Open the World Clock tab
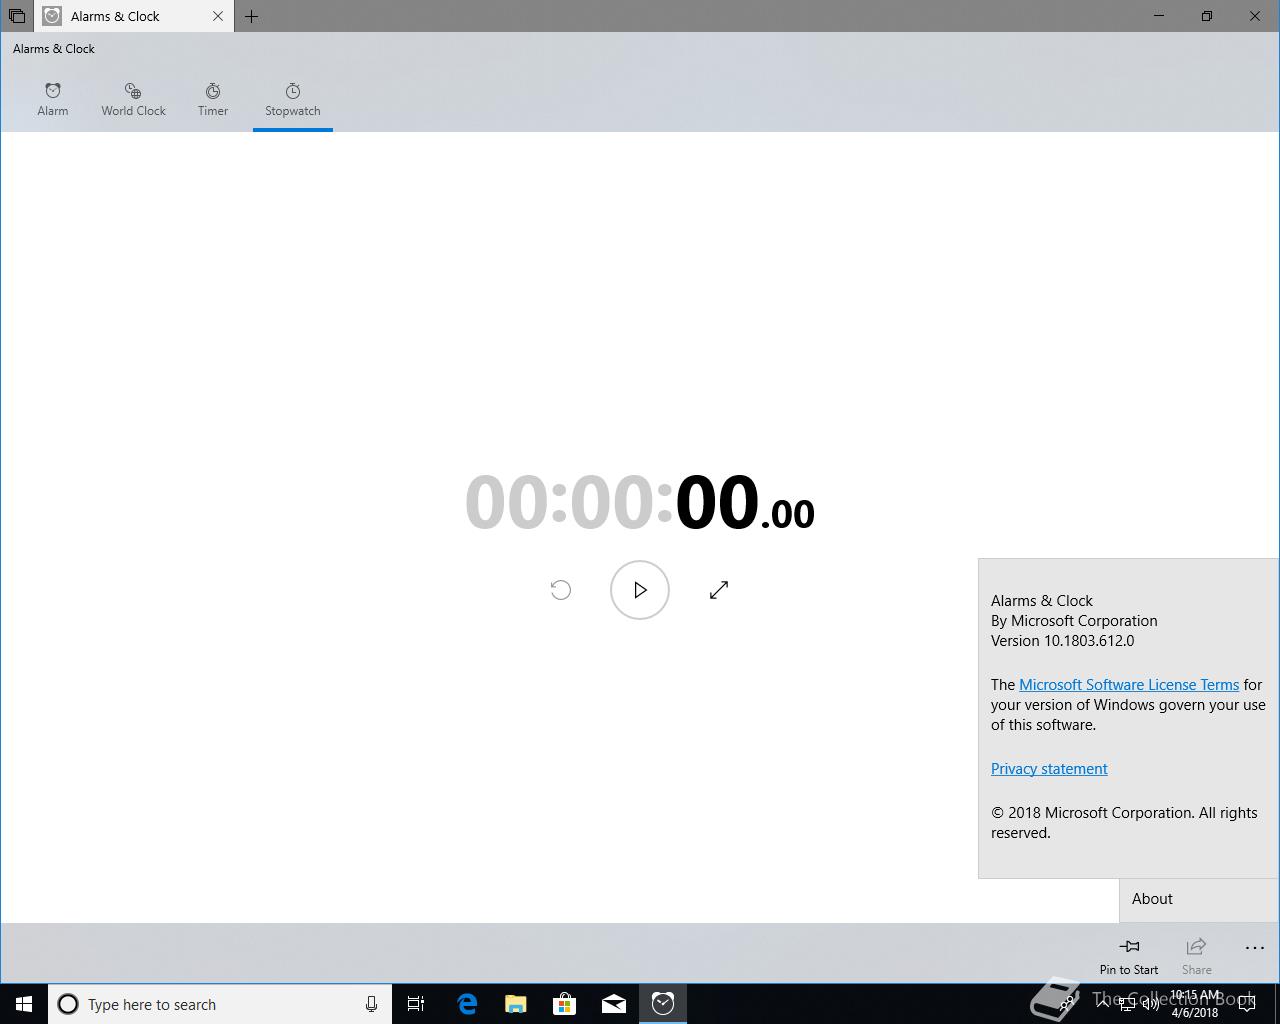This screenshot has height=1024, width=1280. click(133, 100)
